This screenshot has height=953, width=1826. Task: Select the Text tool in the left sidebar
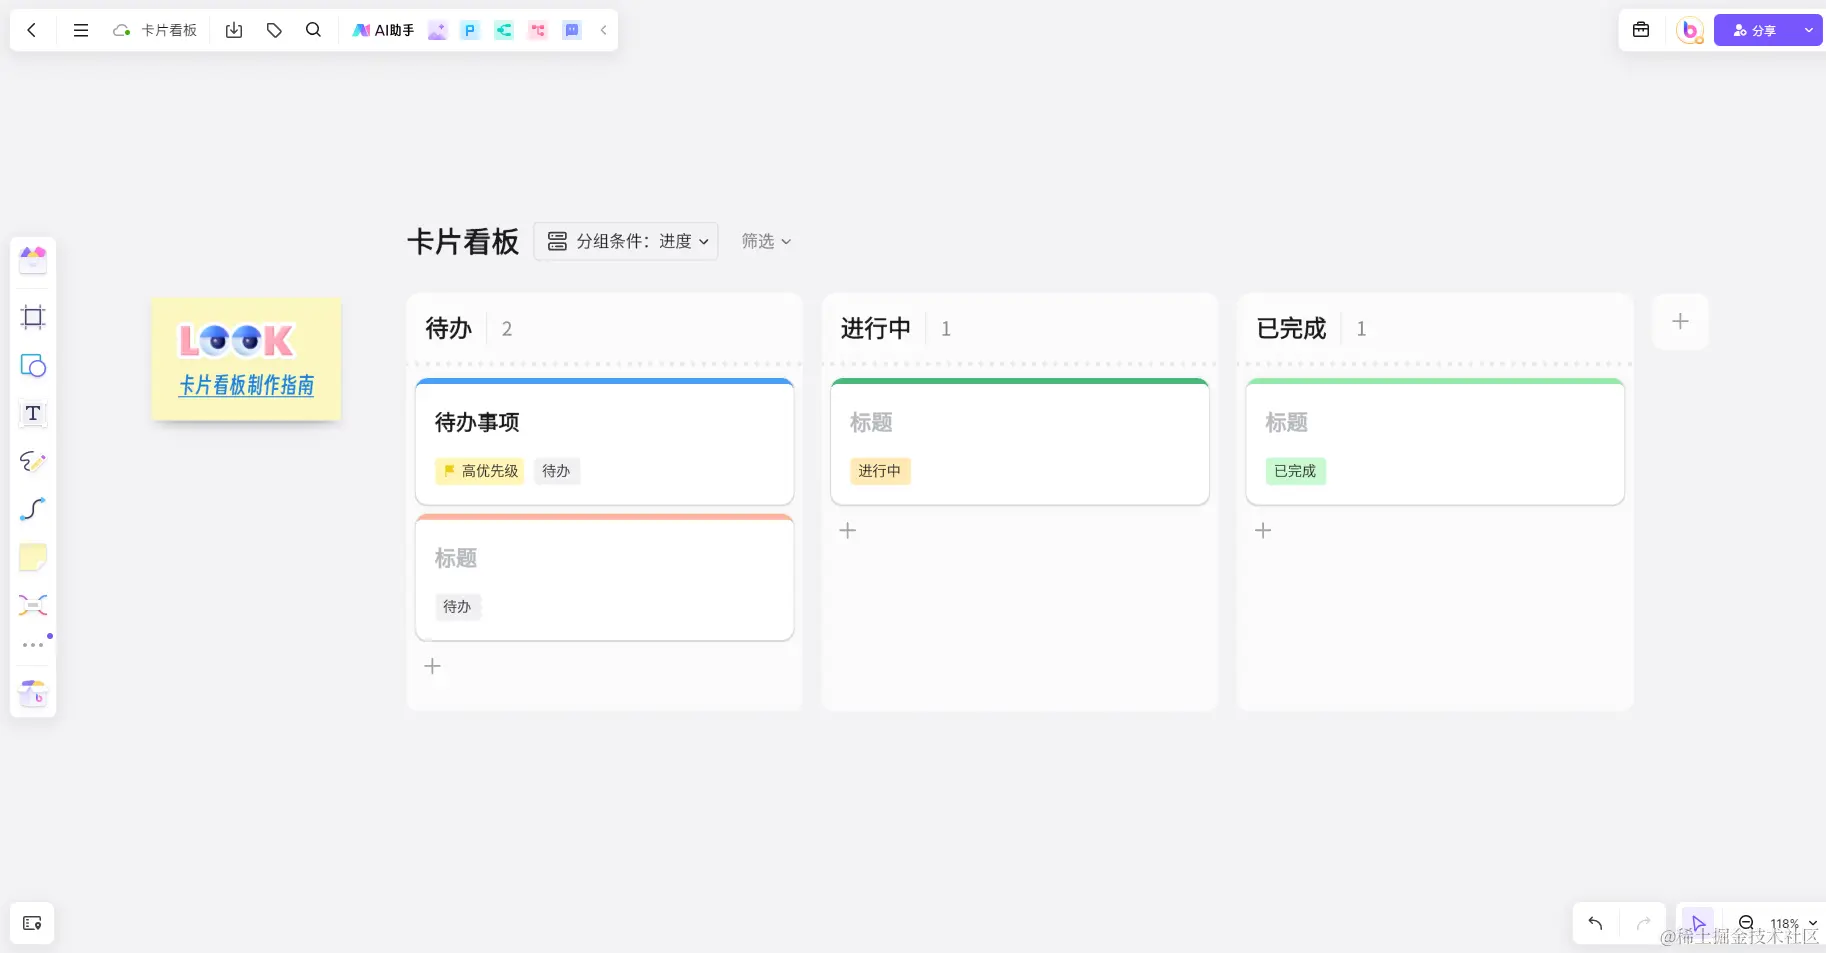[33, 413]
